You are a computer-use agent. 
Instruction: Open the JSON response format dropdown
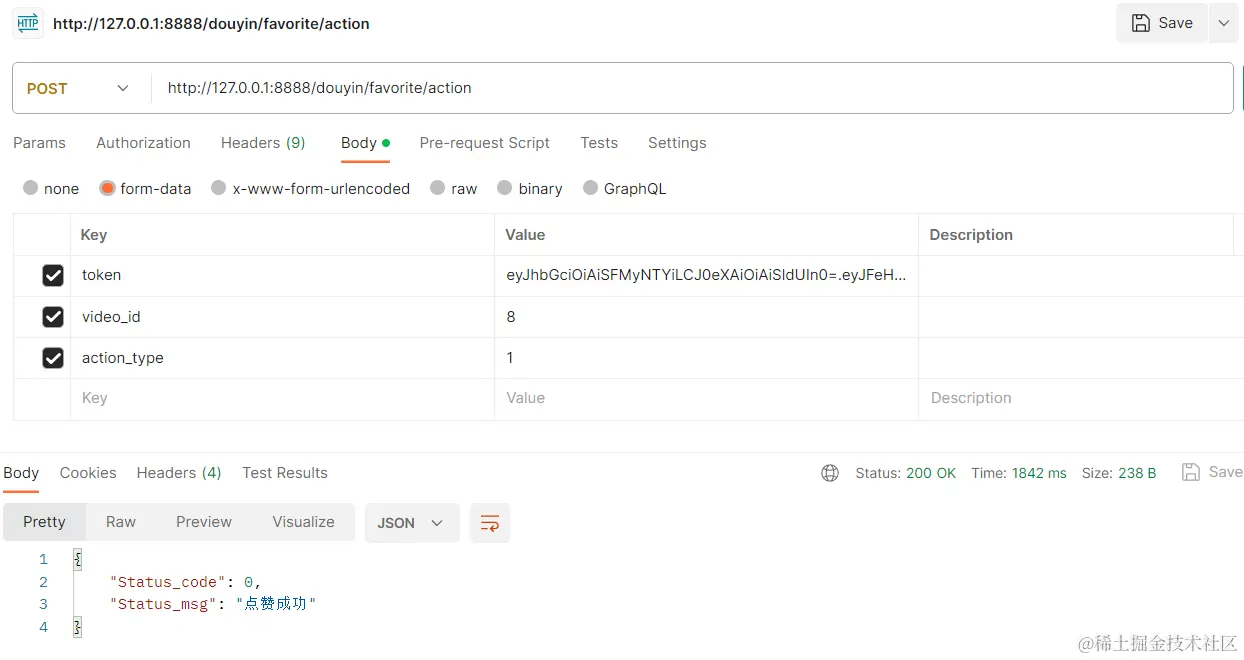411,523
